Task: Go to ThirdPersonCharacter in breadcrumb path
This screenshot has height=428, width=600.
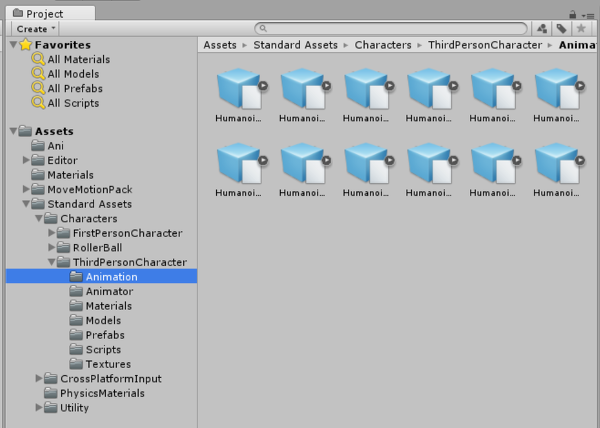Action: click(x=485, y=45)
